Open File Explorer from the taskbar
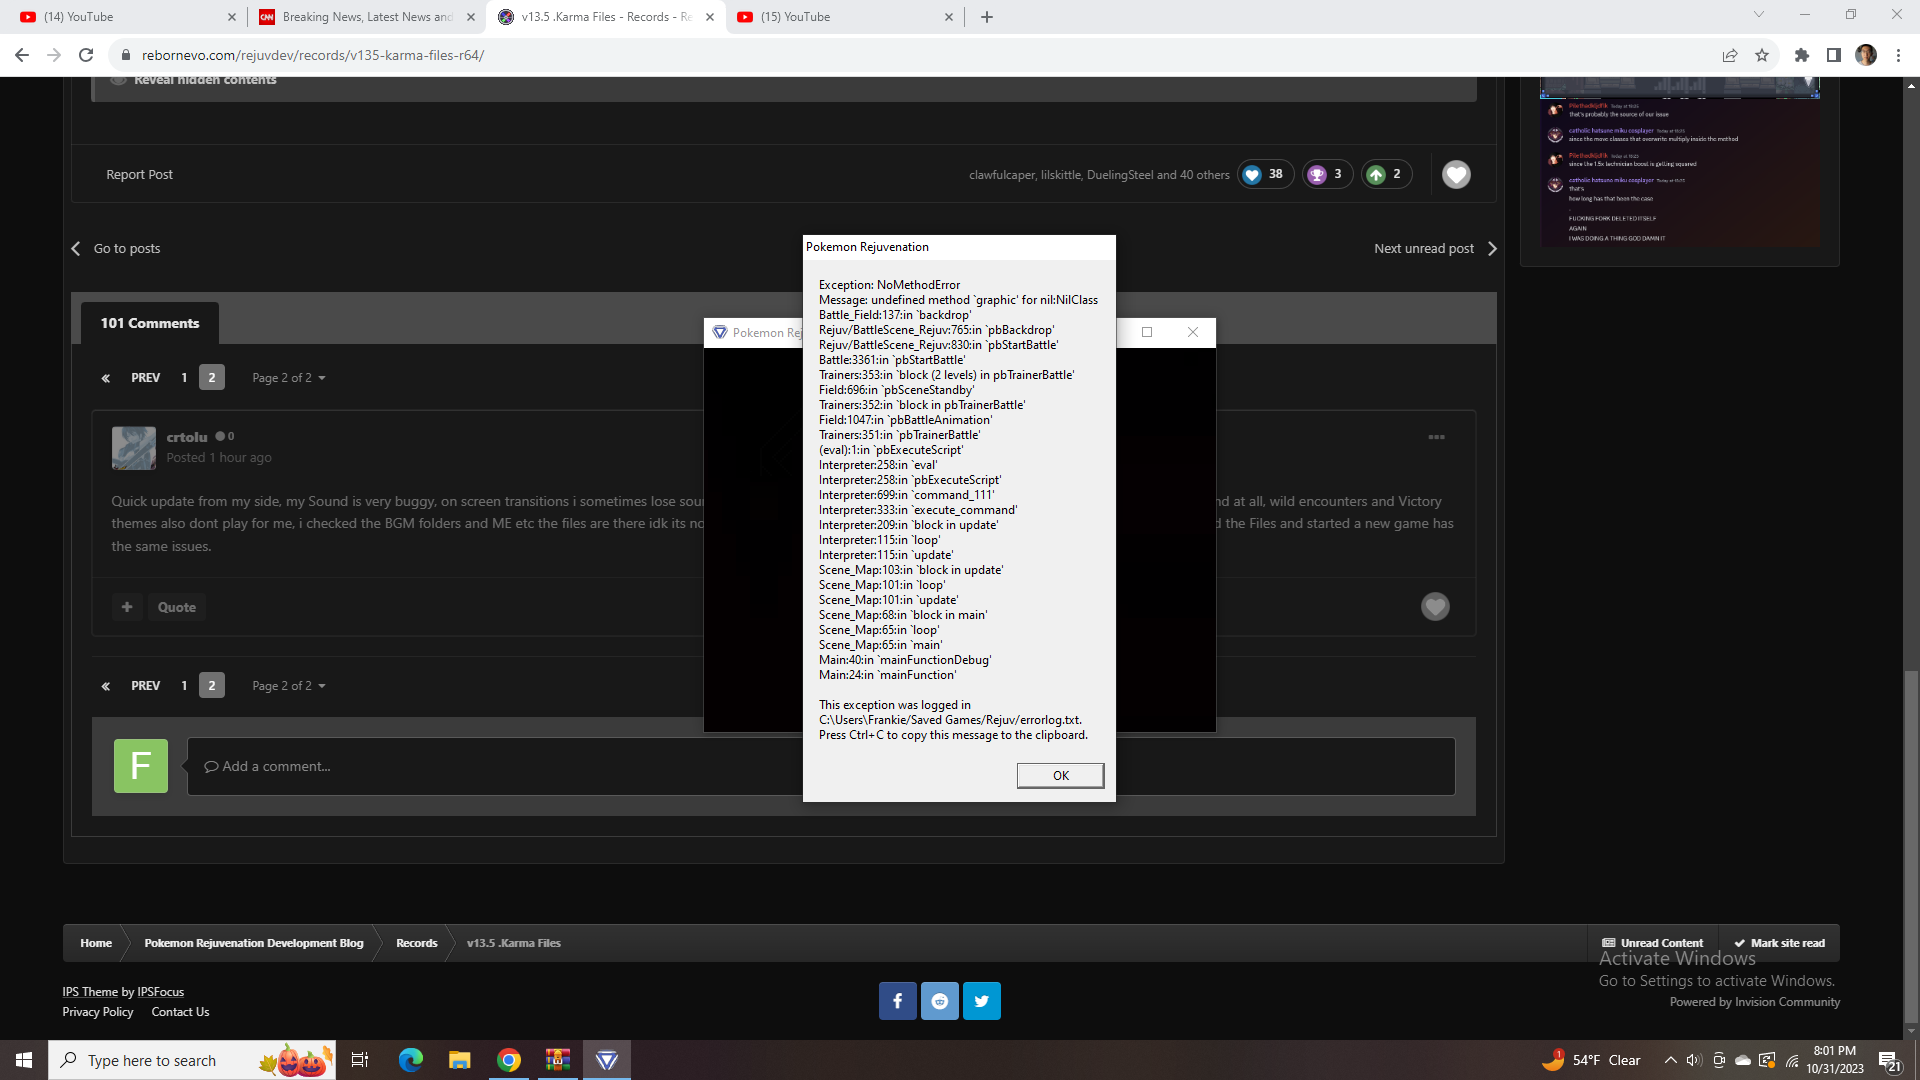Screen dimensions: 1920x1080 (460, 1060)
